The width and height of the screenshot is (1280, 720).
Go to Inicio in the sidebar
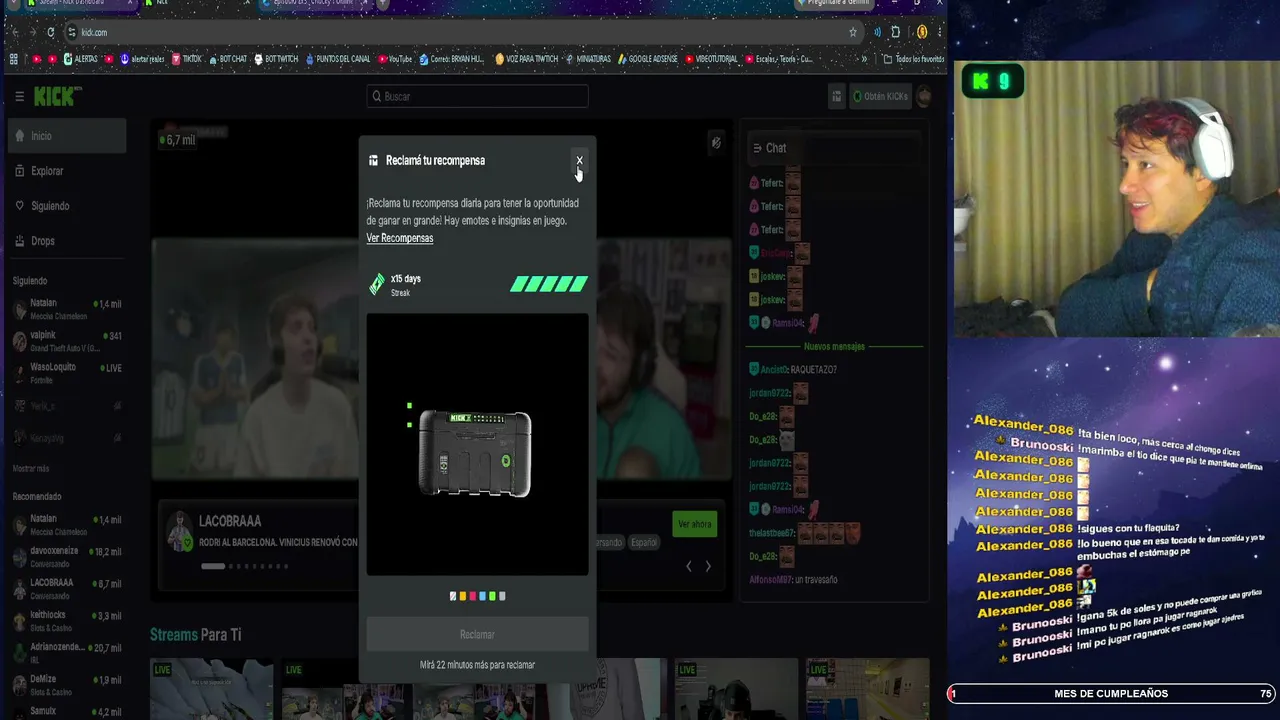coord(66,136)
